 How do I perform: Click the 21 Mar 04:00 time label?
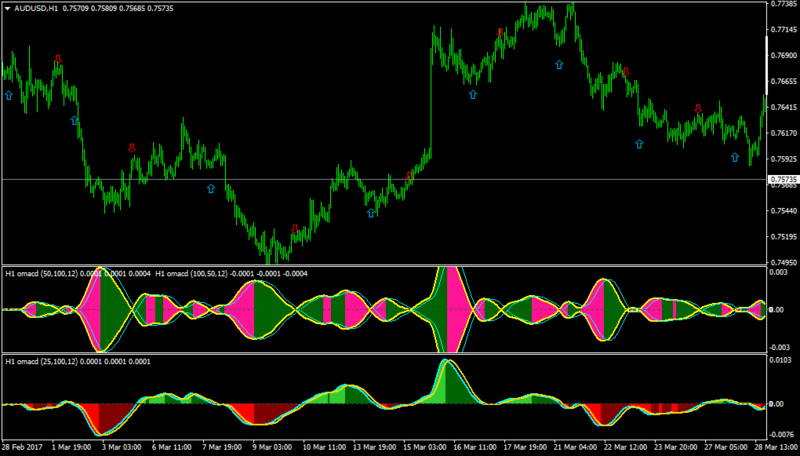pyautogui.click(x=576, y=447)
